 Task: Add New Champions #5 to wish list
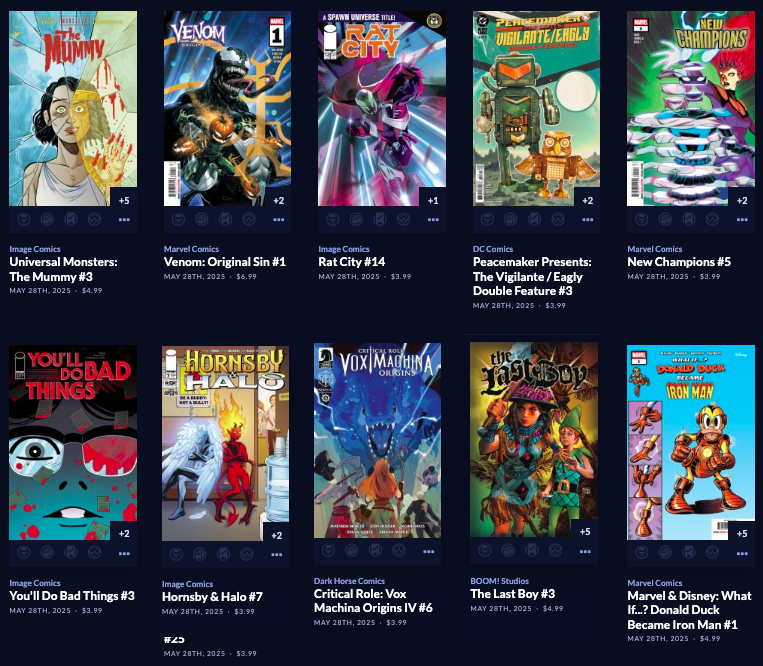pyautogui.click(x=712, y=219)
